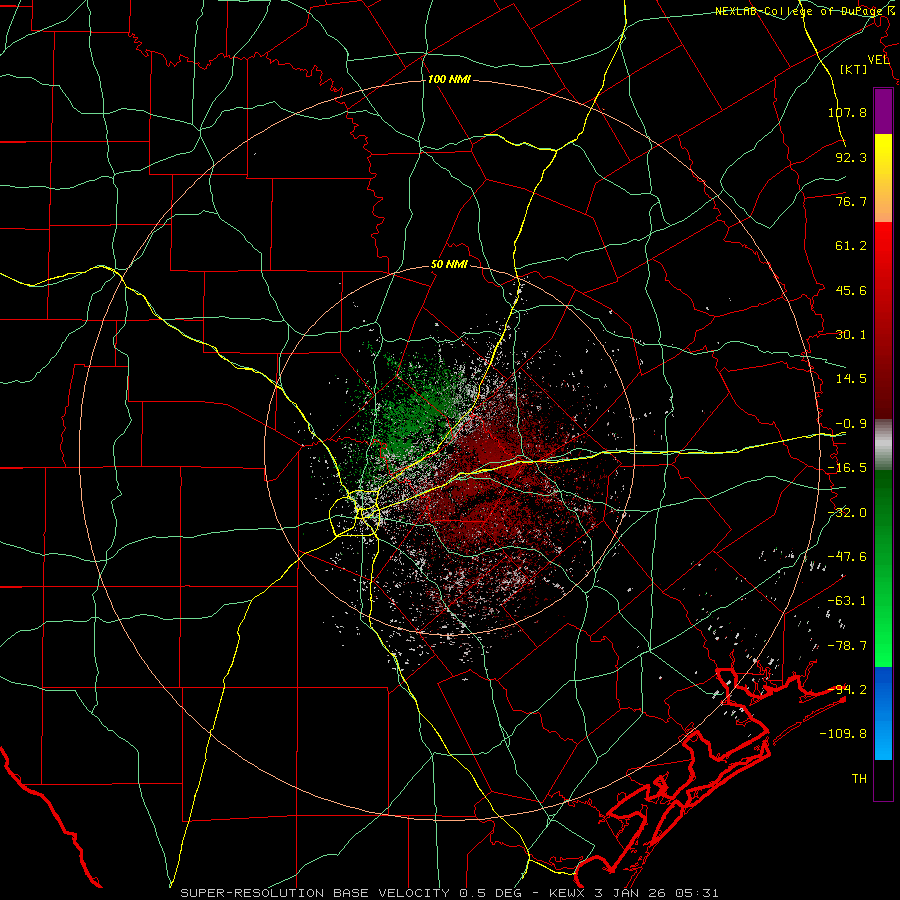Click the 30.1 velocity scale value

pos(851,335)
